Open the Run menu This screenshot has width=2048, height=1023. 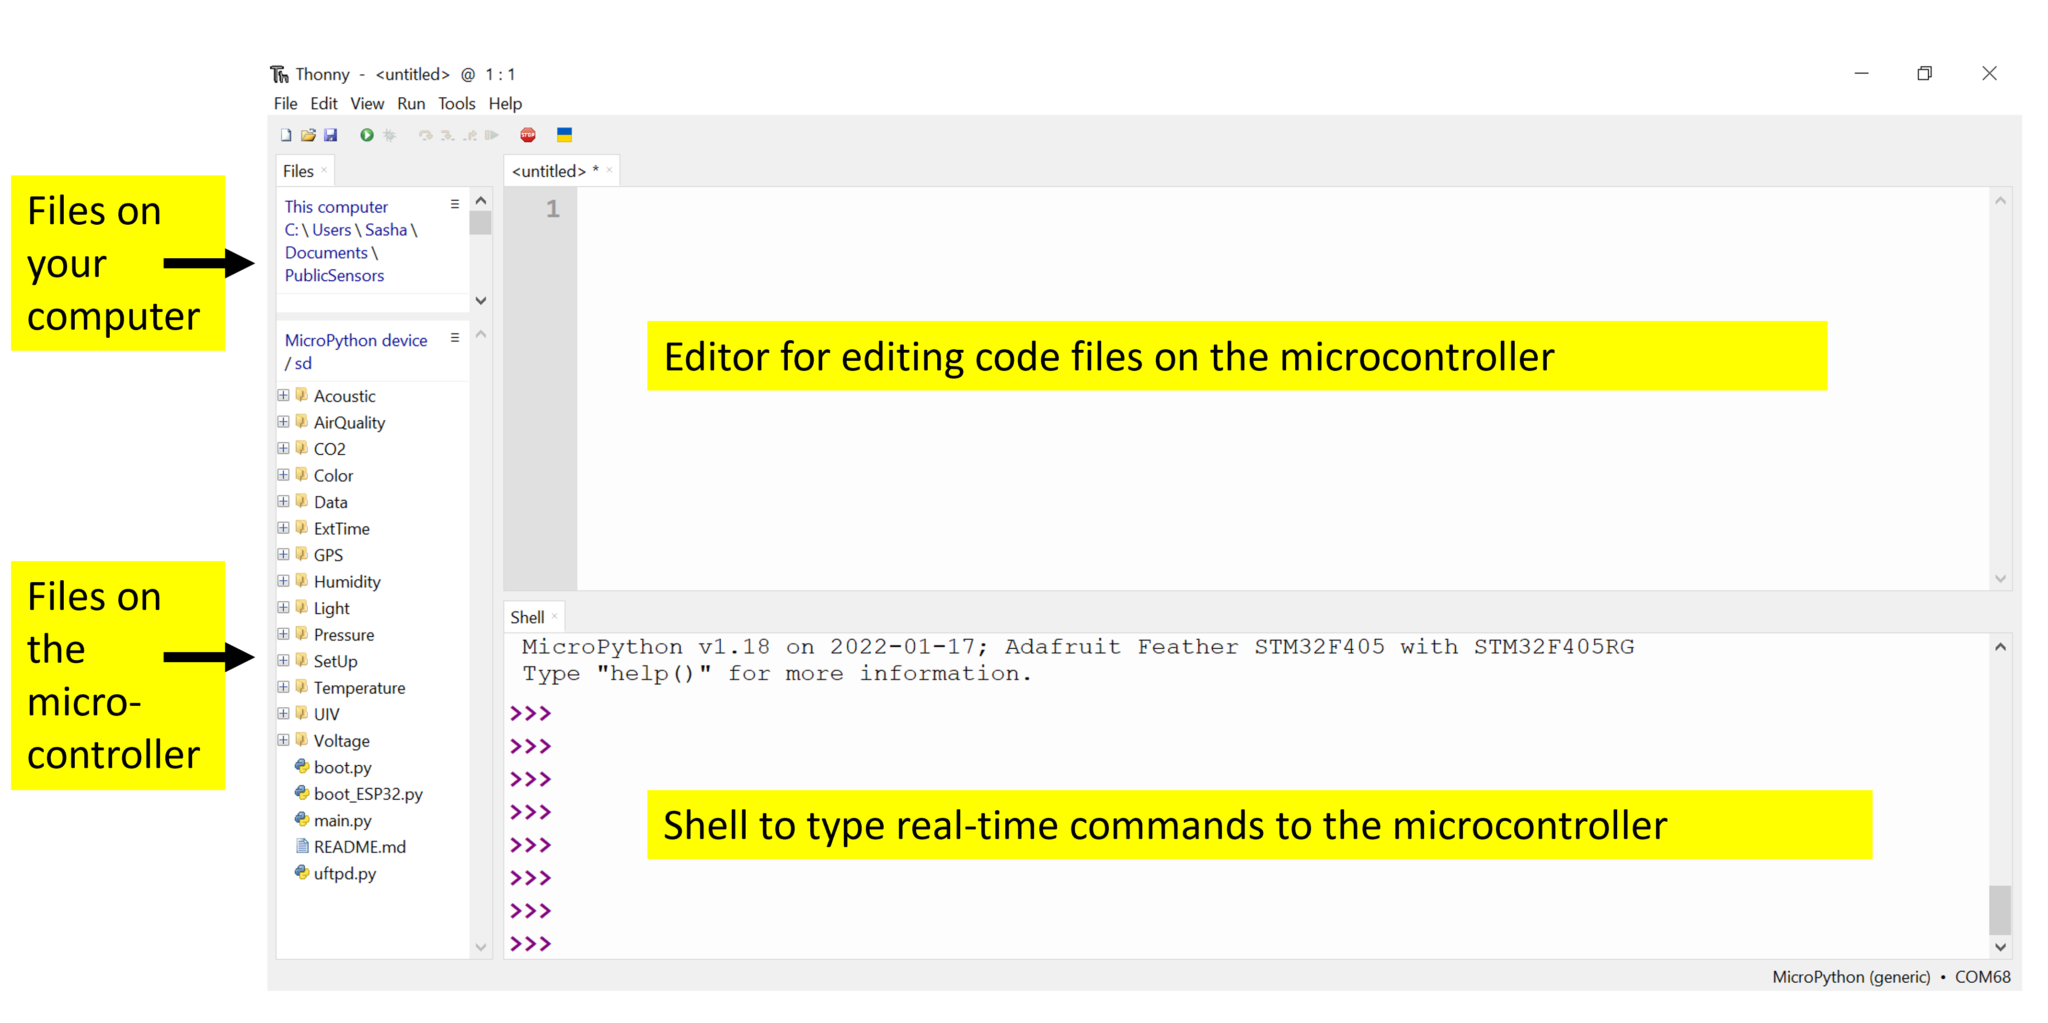coord(410,103)
